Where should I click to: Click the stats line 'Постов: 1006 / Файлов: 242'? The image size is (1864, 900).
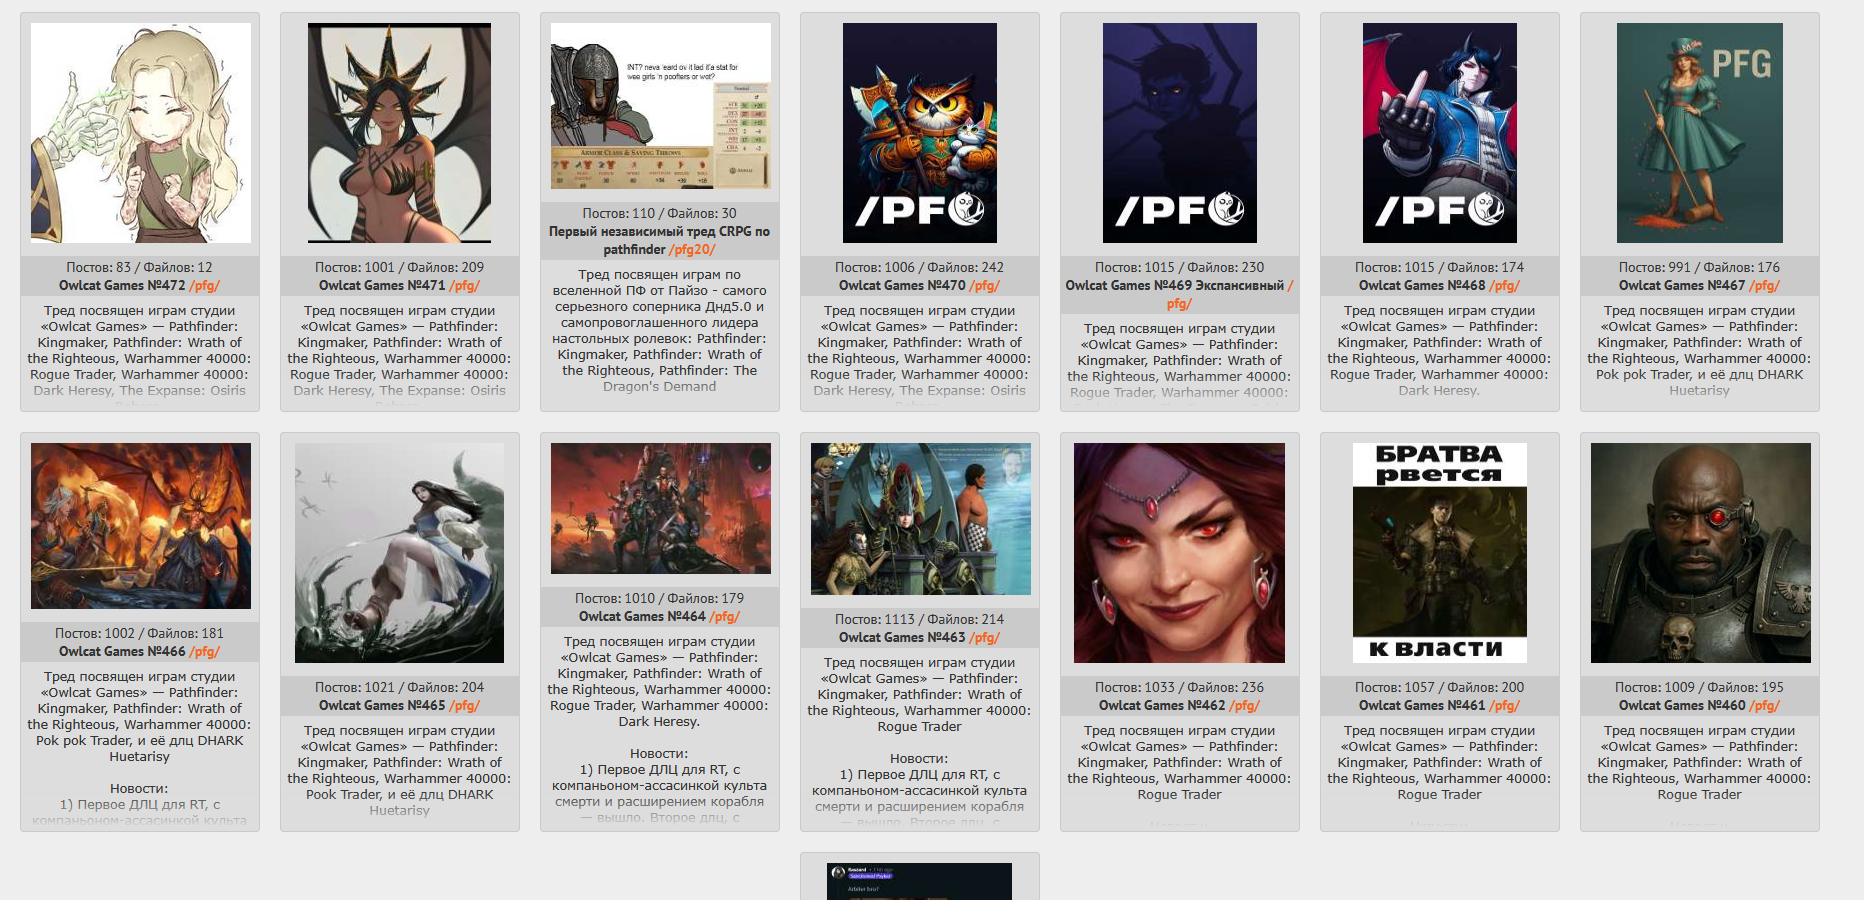[x=920, y=267]
